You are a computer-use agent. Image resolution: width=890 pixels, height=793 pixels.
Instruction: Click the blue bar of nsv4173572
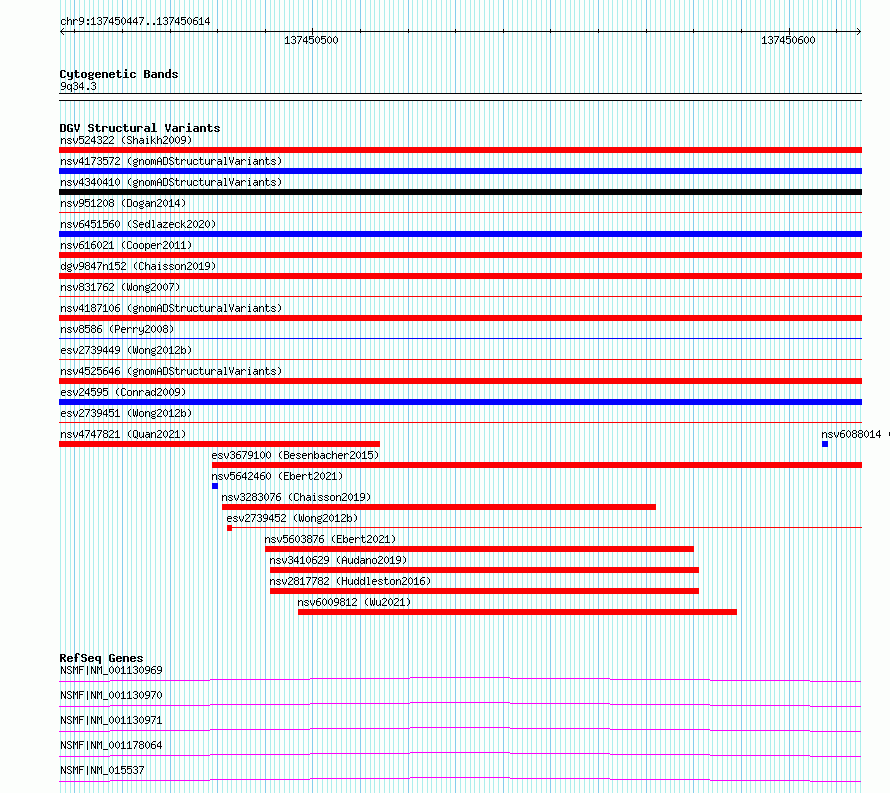pos(460,171)
